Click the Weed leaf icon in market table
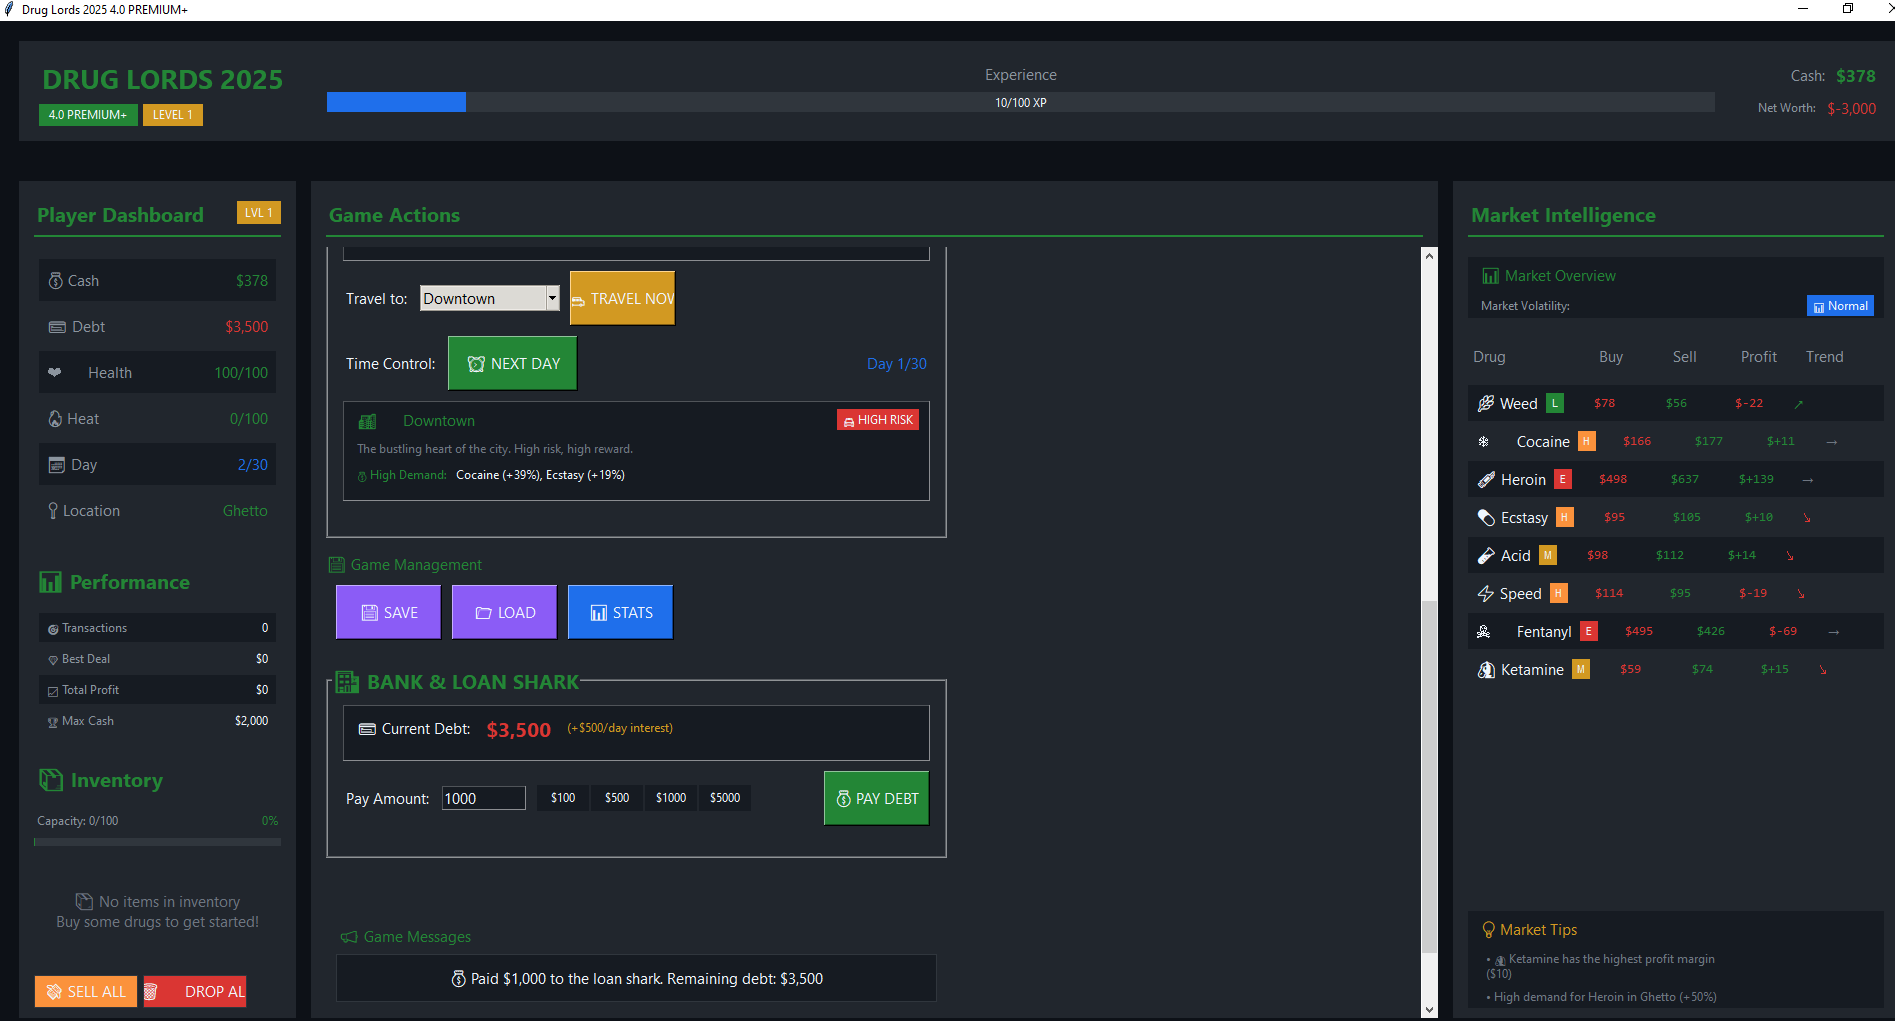This screenshot has height=1021, width=1895. (x=1486, y=403)
